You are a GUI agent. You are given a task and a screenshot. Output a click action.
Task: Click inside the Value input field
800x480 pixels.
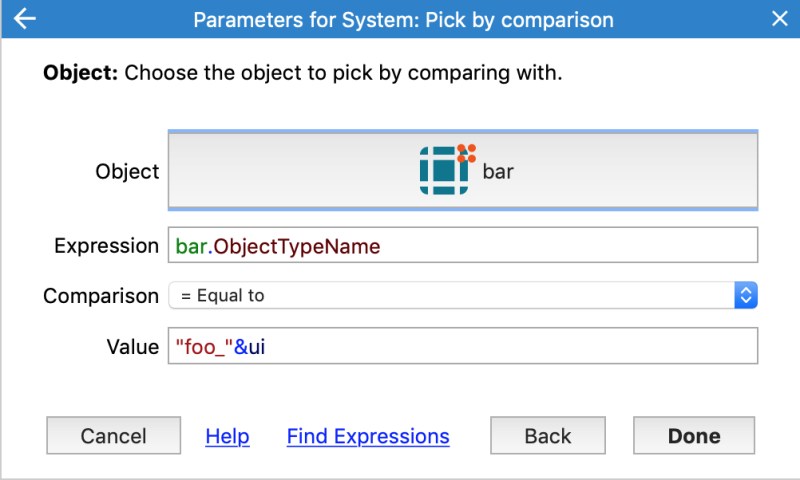pos(463,346)
